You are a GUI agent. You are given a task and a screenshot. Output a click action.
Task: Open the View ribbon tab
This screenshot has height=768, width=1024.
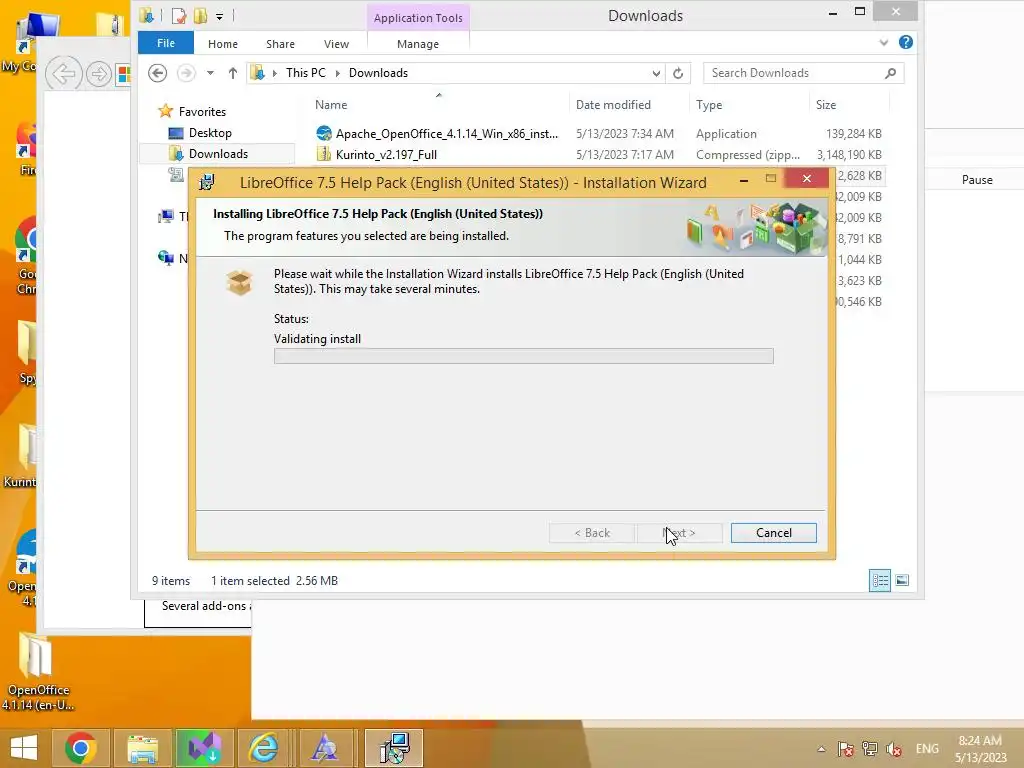(x=336, y=44)
